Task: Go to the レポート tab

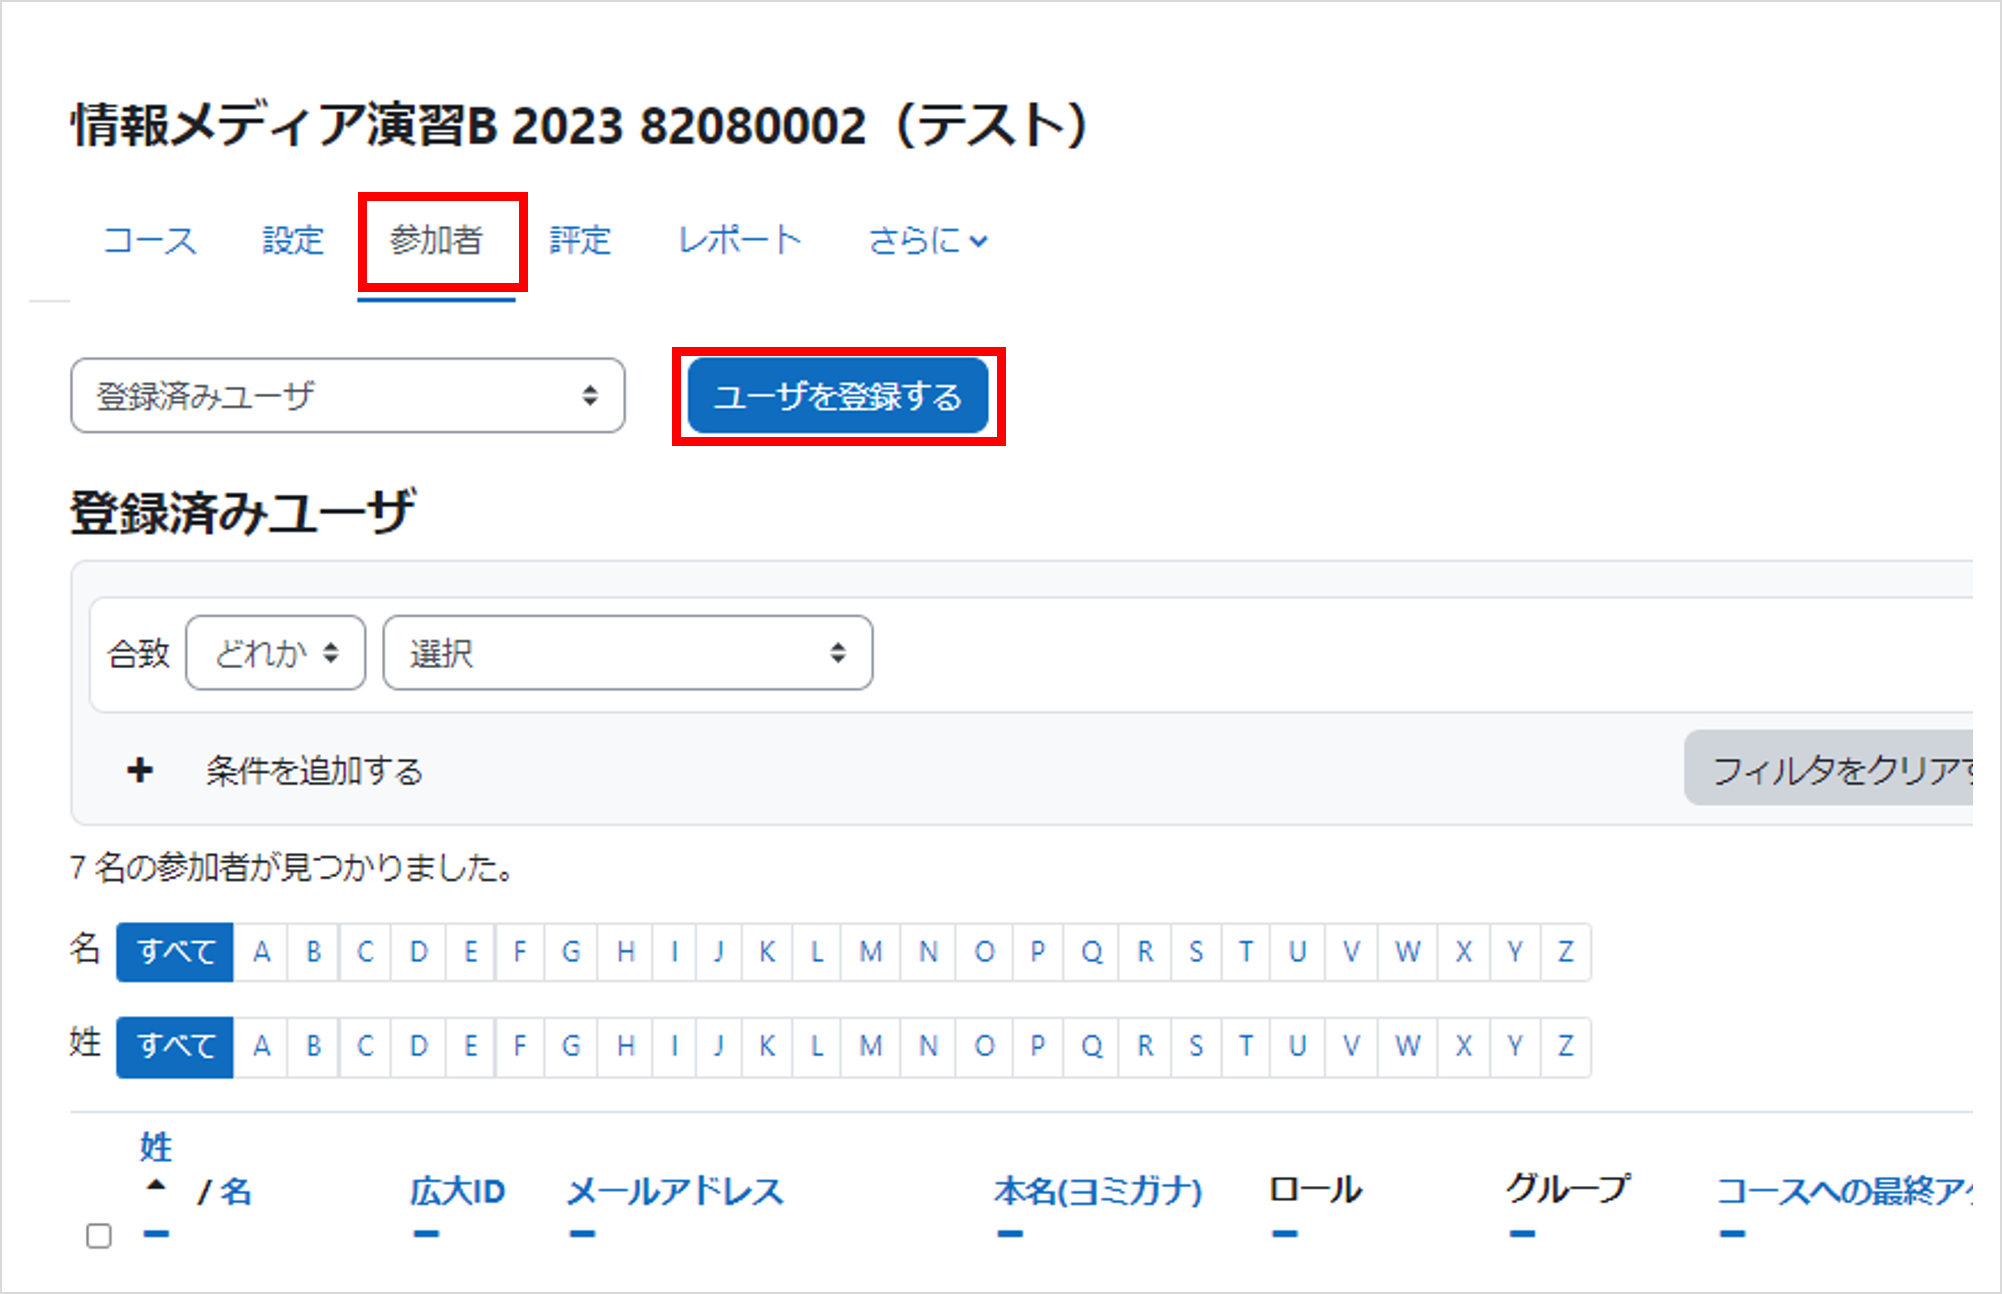Action: pos(740,241)
